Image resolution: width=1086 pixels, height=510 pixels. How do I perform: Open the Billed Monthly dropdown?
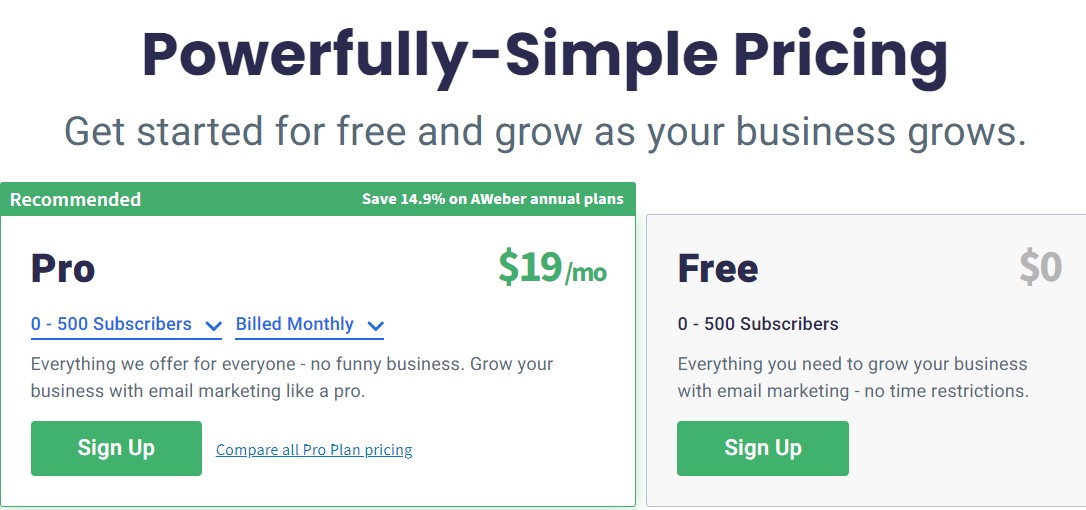click(x=310, y=324)
